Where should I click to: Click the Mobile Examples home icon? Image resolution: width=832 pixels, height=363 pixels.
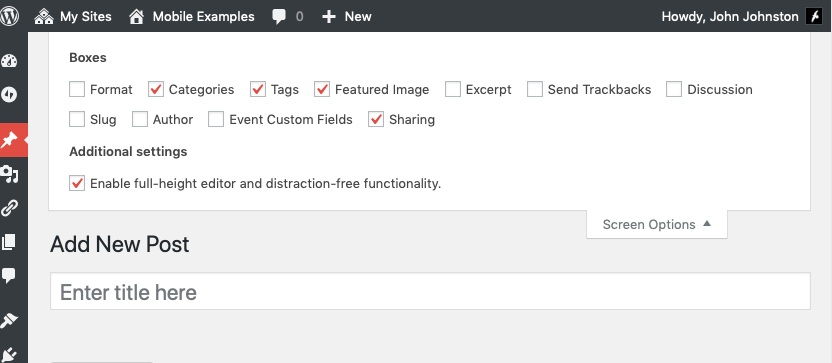[136, 16]
